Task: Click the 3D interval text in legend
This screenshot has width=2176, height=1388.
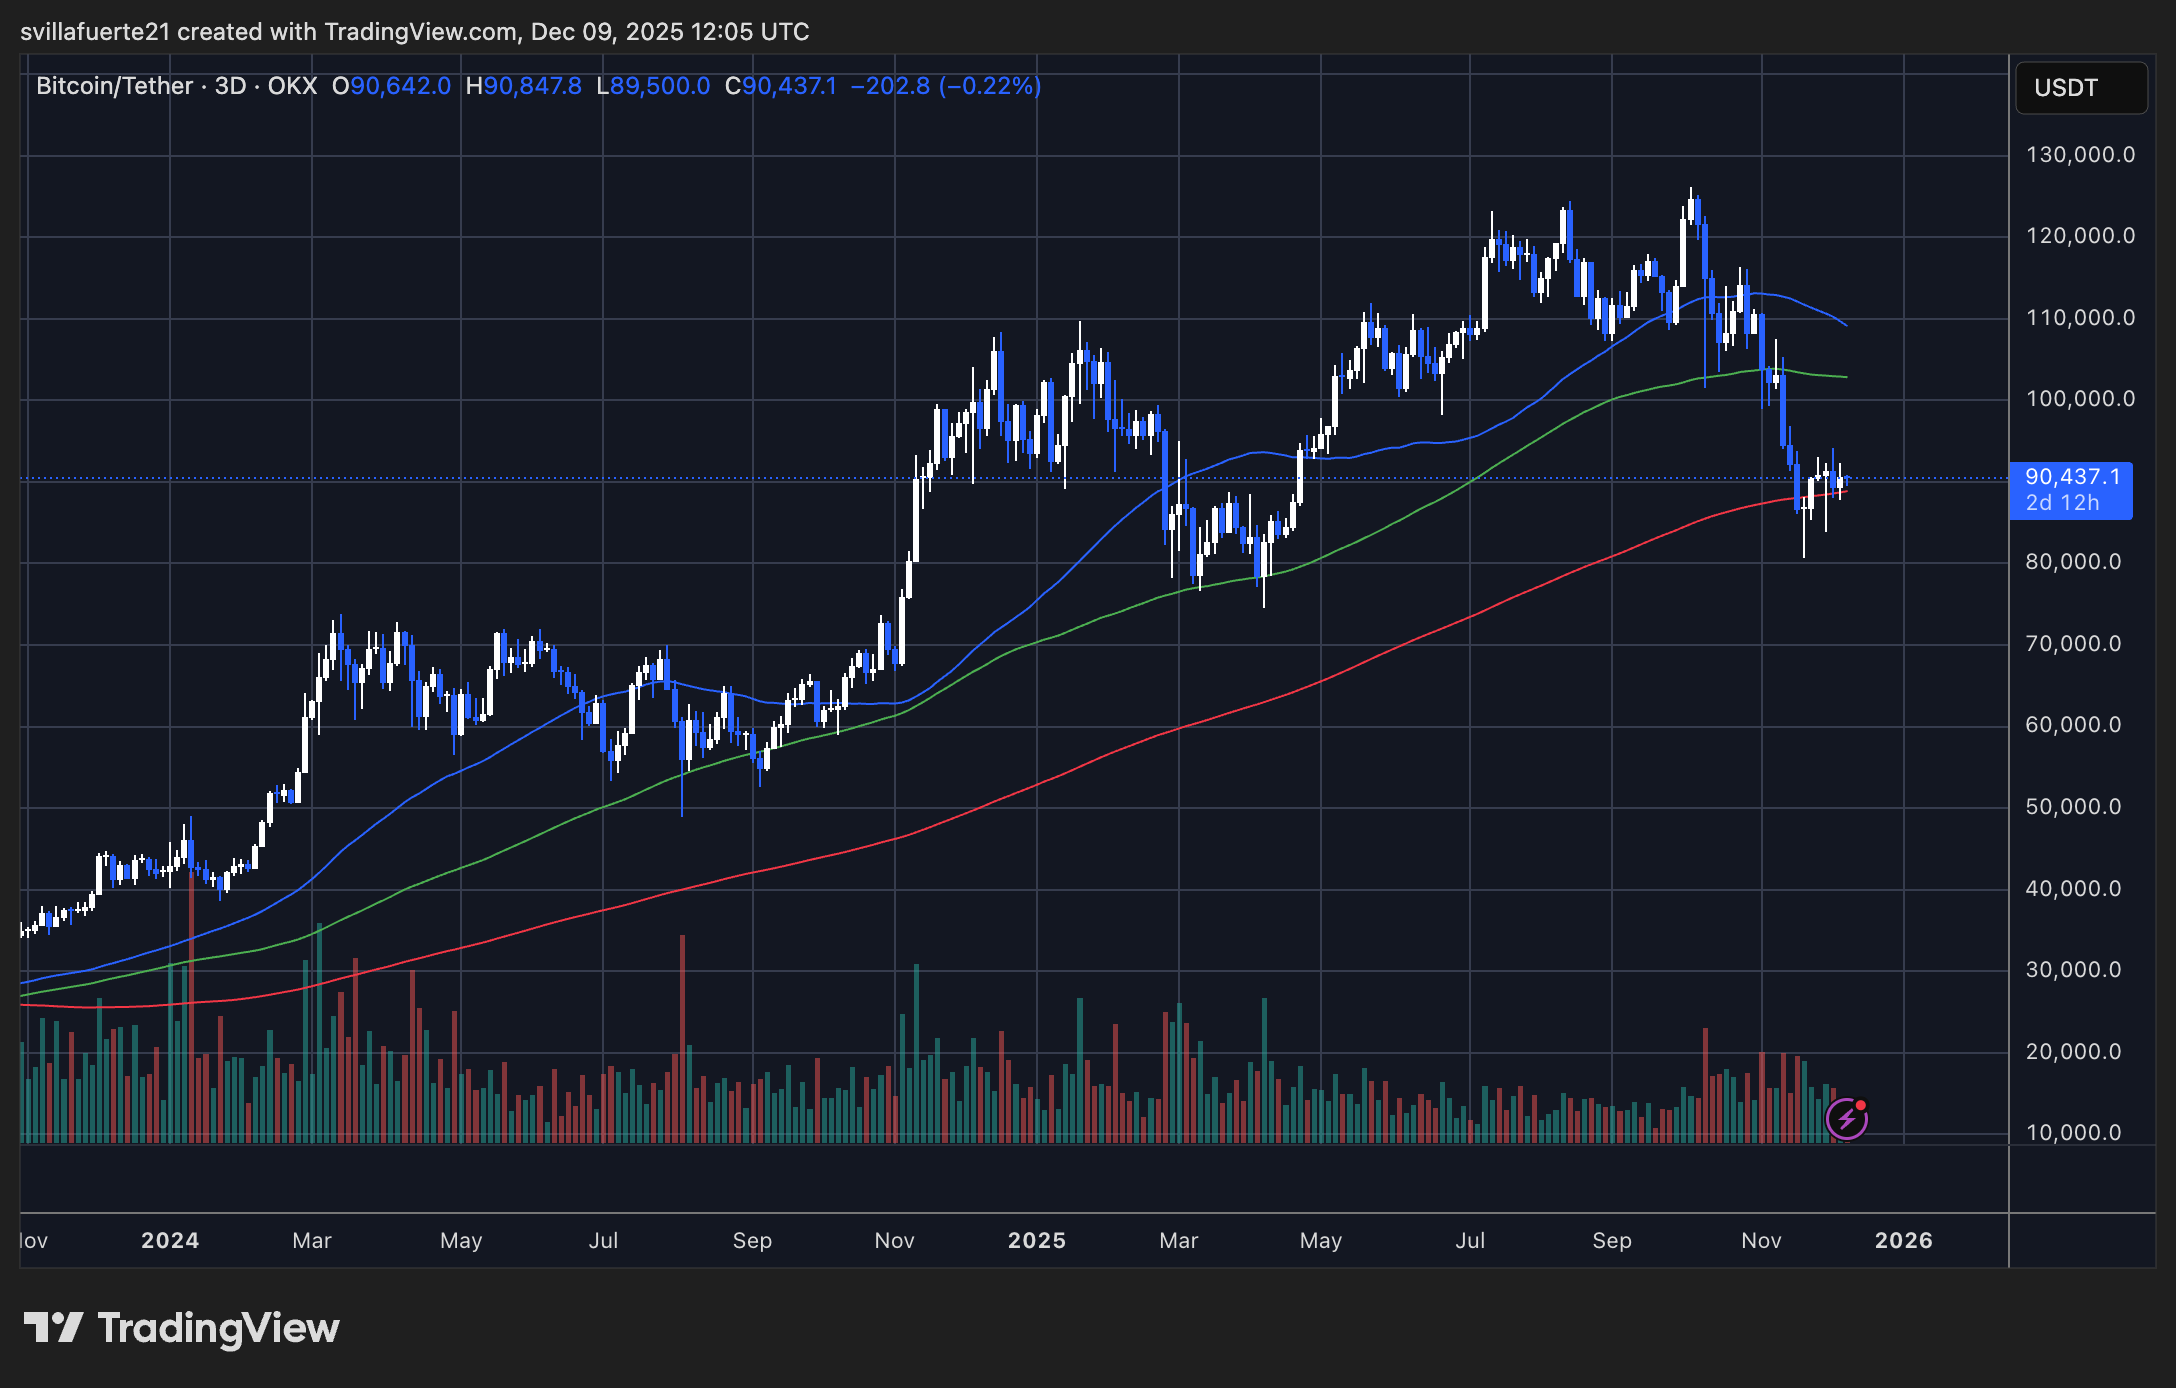Action: point(231,86)
